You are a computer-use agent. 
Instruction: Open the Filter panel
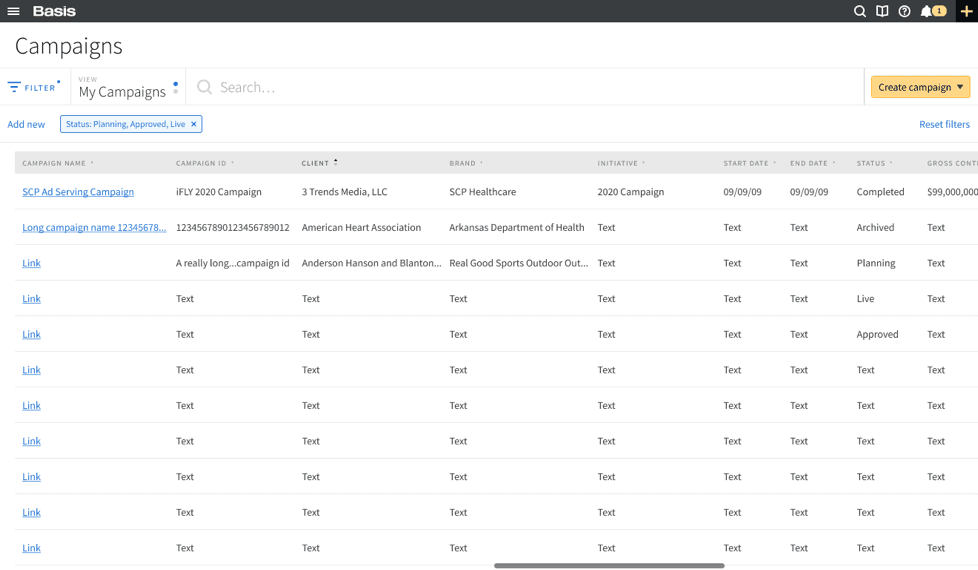click(x=33, y=87)
